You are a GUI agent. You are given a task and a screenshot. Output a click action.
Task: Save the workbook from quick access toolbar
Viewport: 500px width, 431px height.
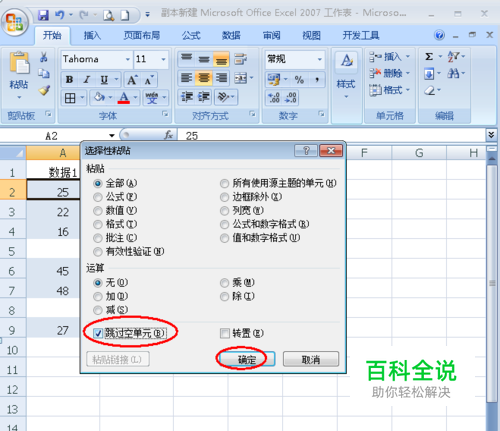click(x=43, y=15)
